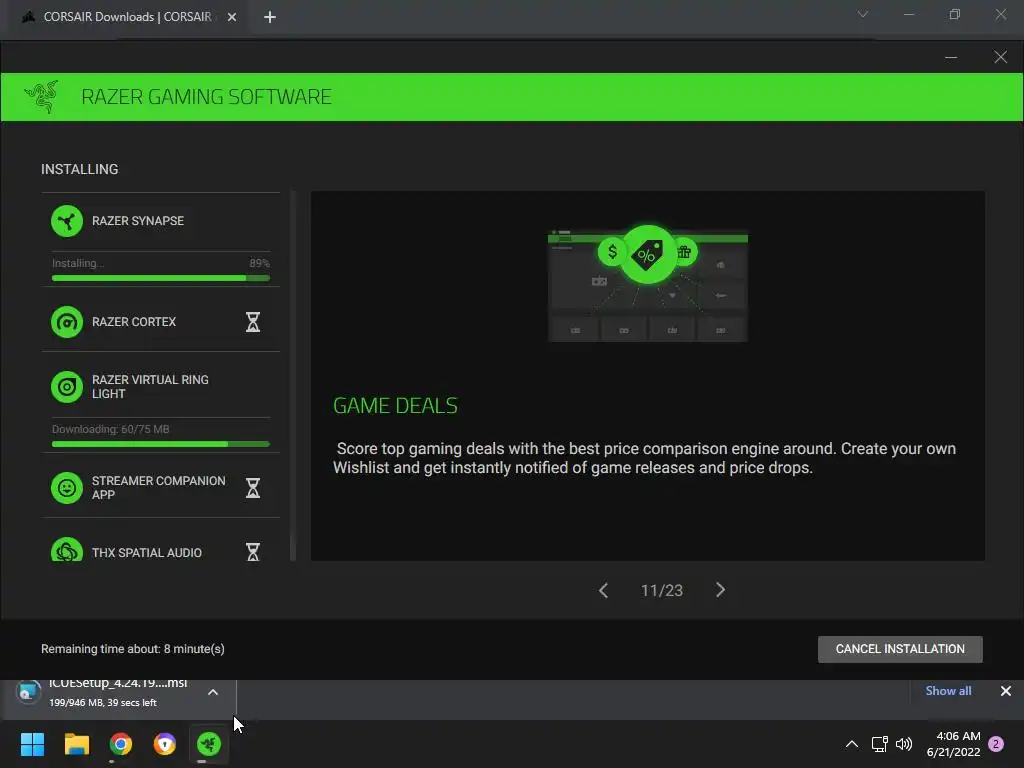This screenshot has height=768, width=1024.
Task: Click the hourglass next to THX Spatial Audio
Action: (x=253, y=552)
